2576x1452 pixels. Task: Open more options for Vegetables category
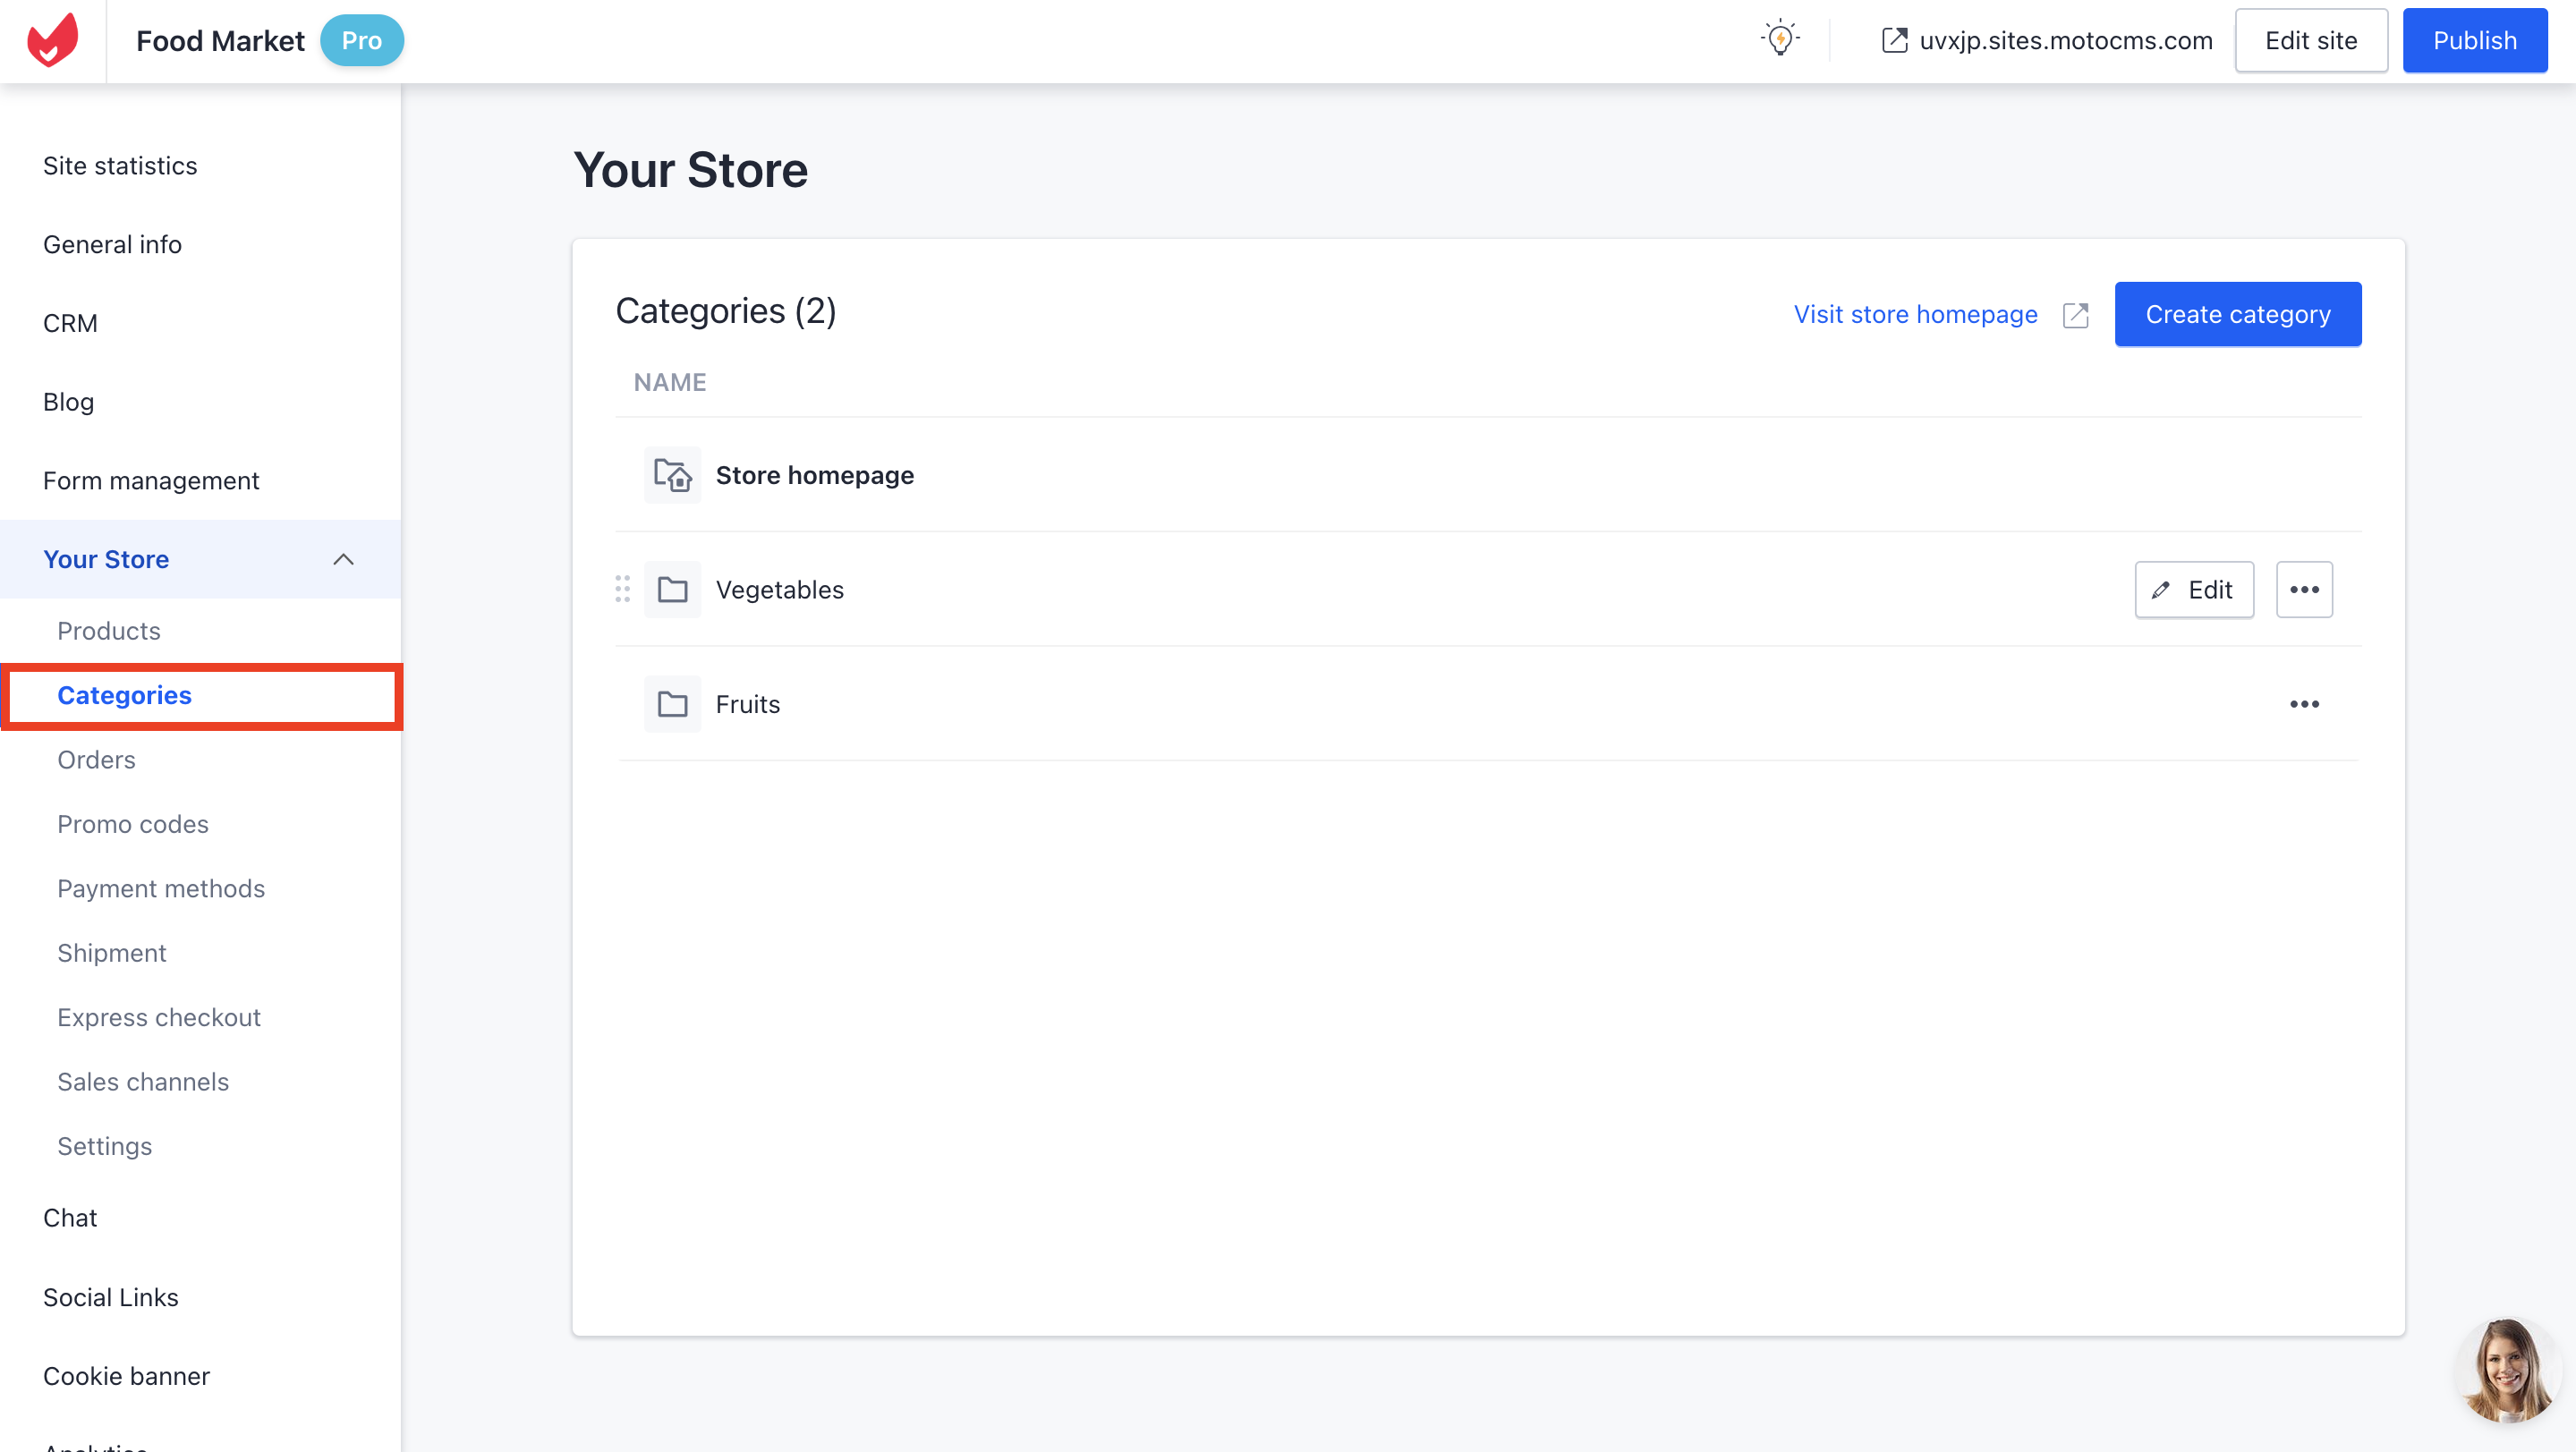coord(2304,590)
